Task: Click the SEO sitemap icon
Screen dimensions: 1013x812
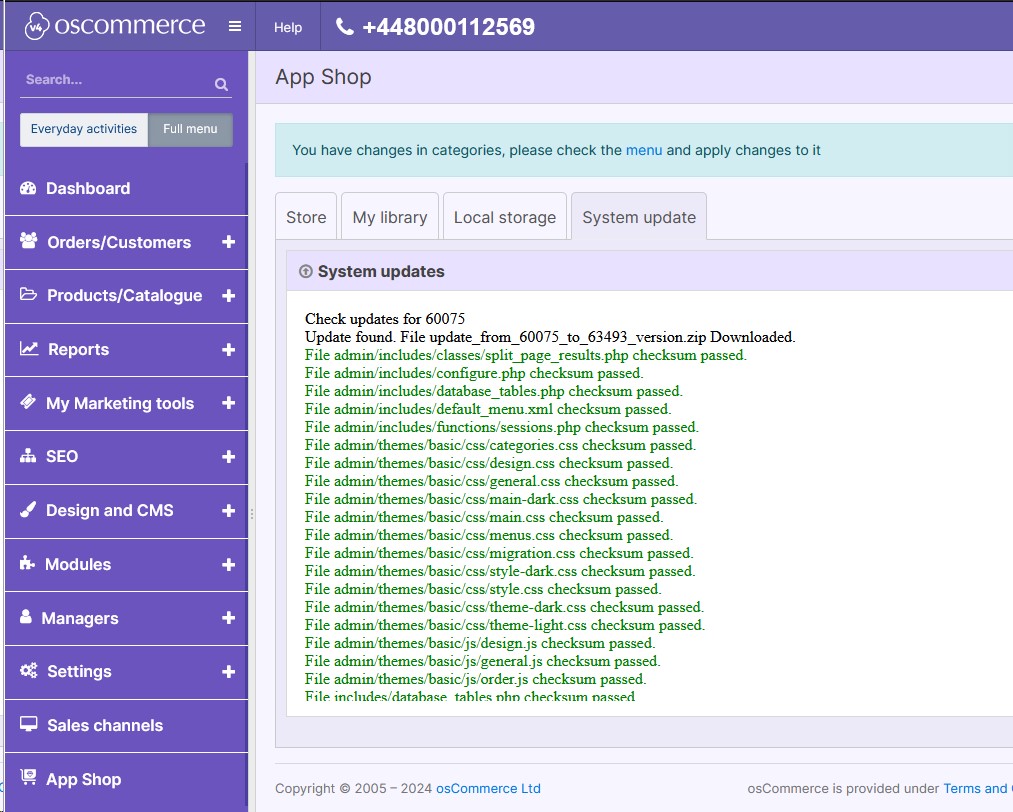Action: click(x=28, y=456)
